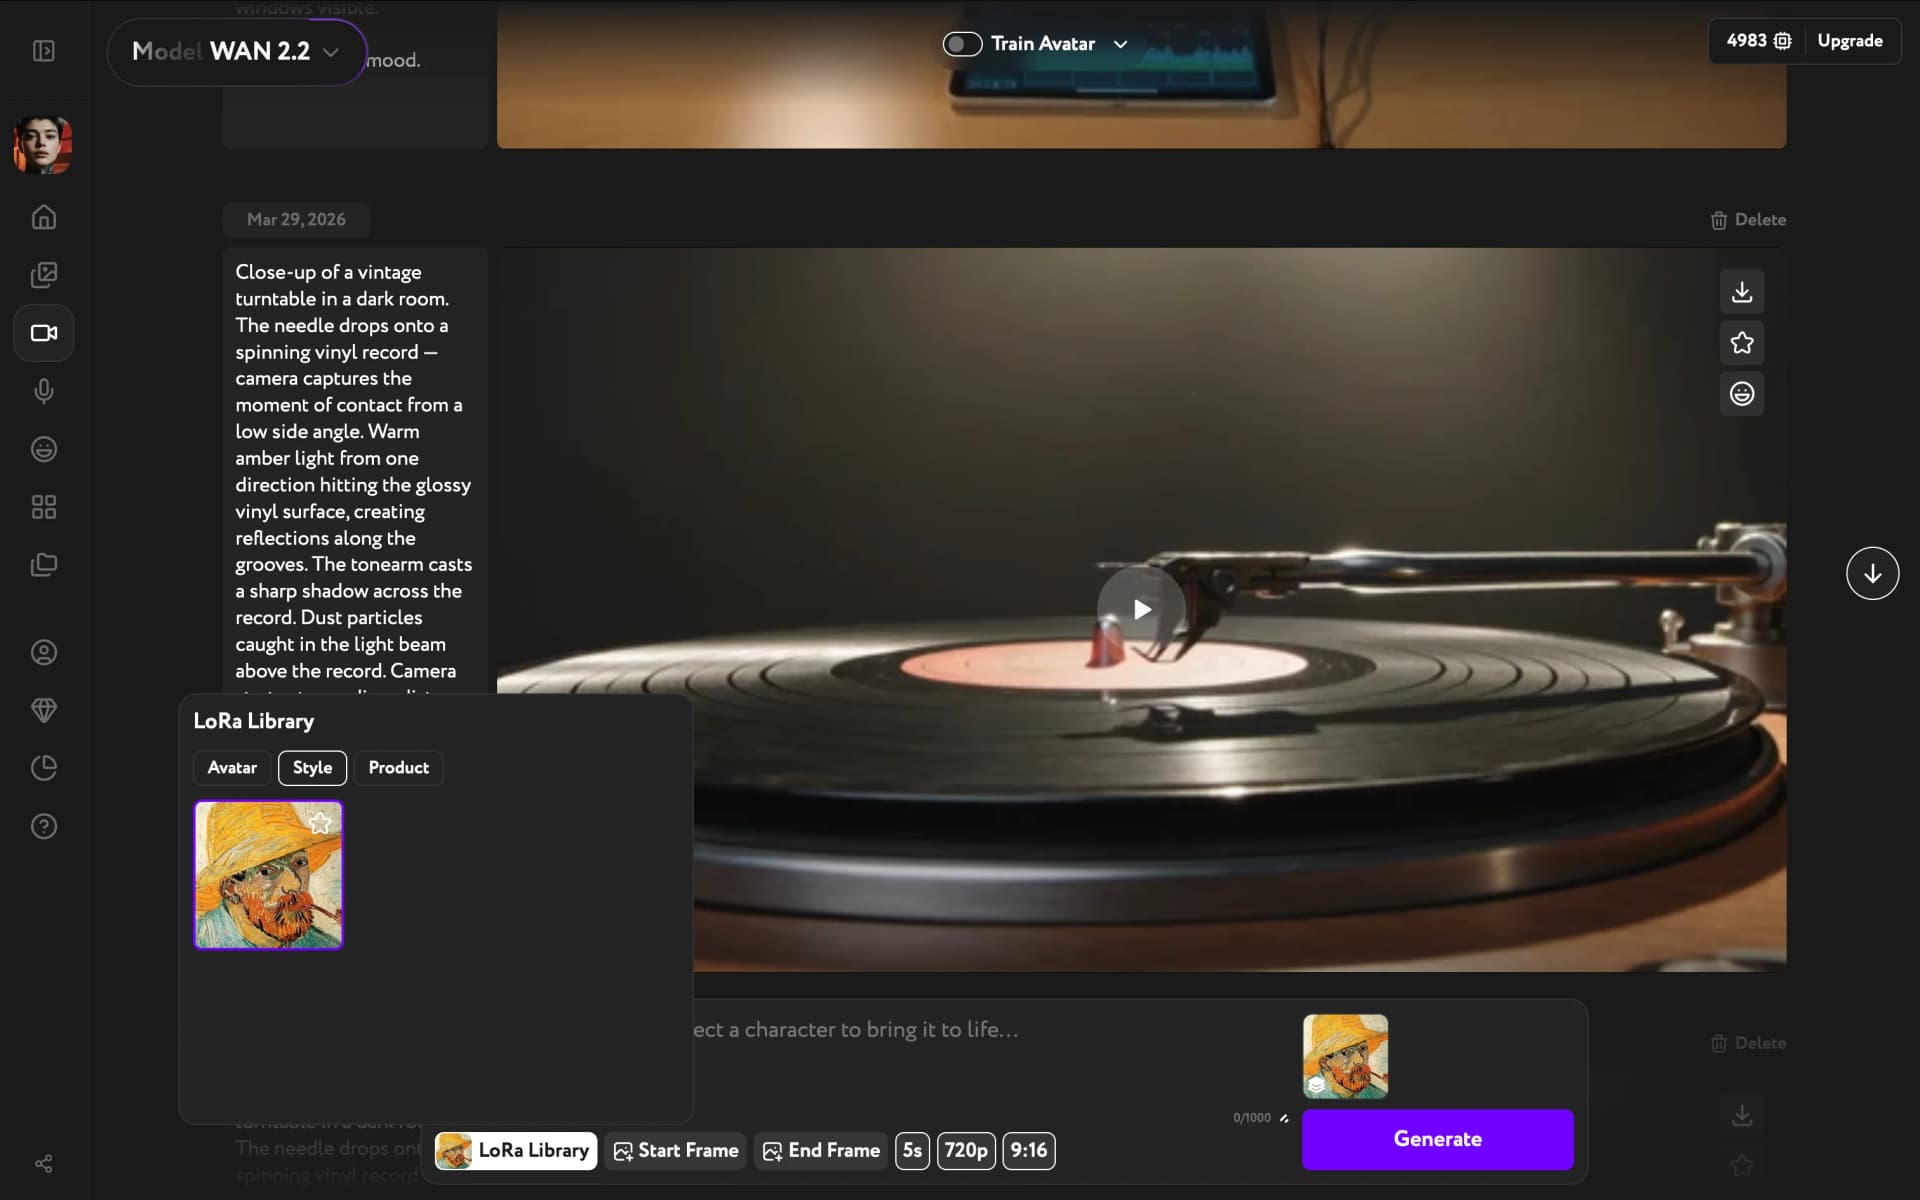Image resolution: width=1920 pixels, height=1200 pixels.
Task: Select the Product tab in LoRa Library
Action: tap(398, 767)
